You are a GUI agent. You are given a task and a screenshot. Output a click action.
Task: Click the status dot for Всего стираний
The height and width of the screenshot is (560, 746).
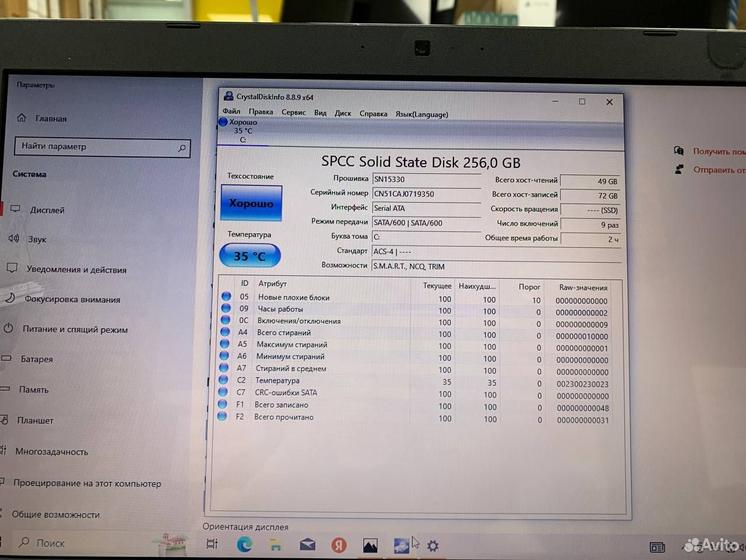tap(225, 332)
